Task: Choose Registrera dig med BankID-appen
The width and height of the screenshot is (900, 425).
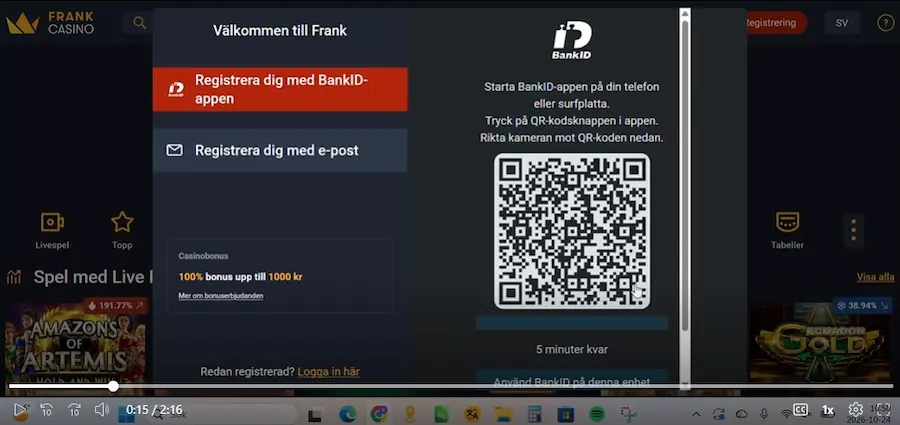Action: pos(280,89)
